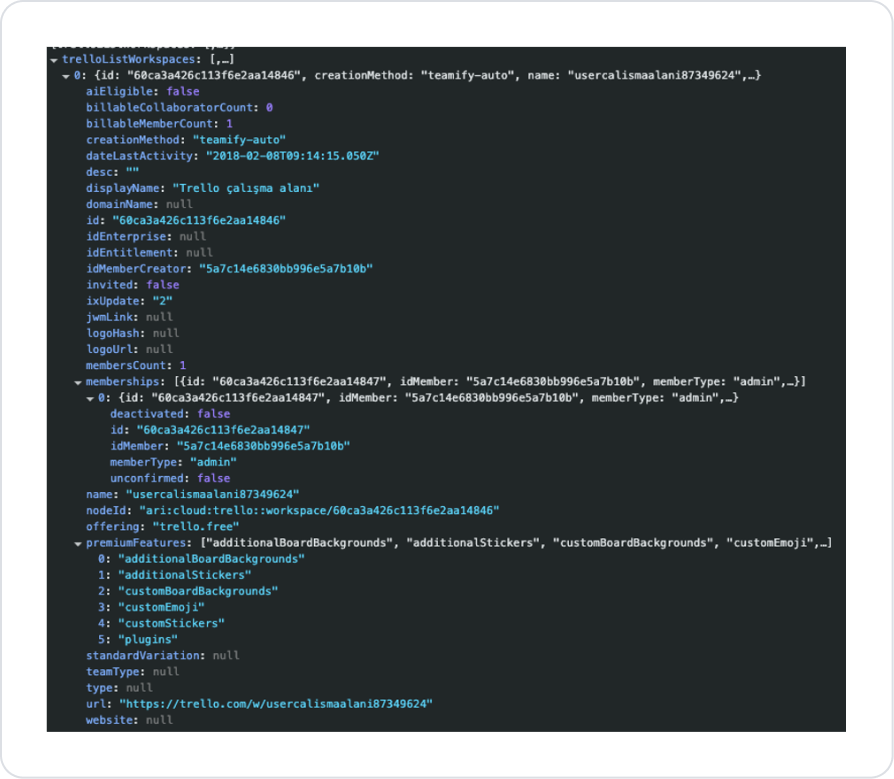The height and width of the screenshot is (779, 894).
Task: Click the idMemberCreator value string
Action: [286, 269]
